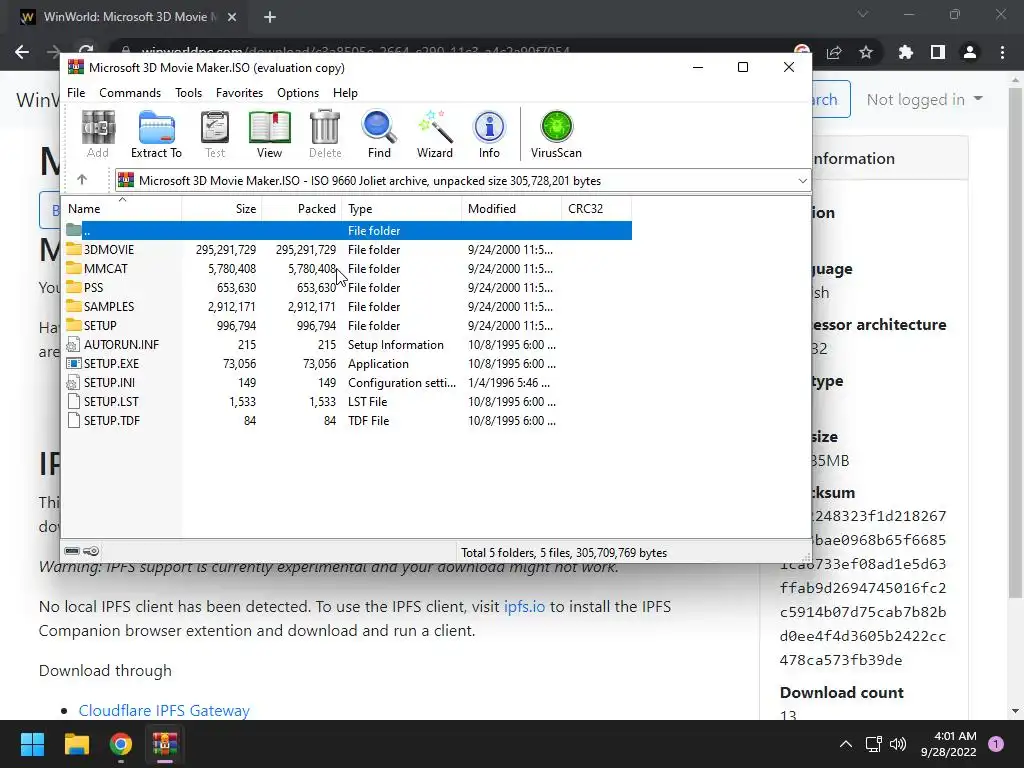The height and width of the screenshot is (768, 1024).
Task: Follow the ipfs.io link
Action: tap(524, 606)
